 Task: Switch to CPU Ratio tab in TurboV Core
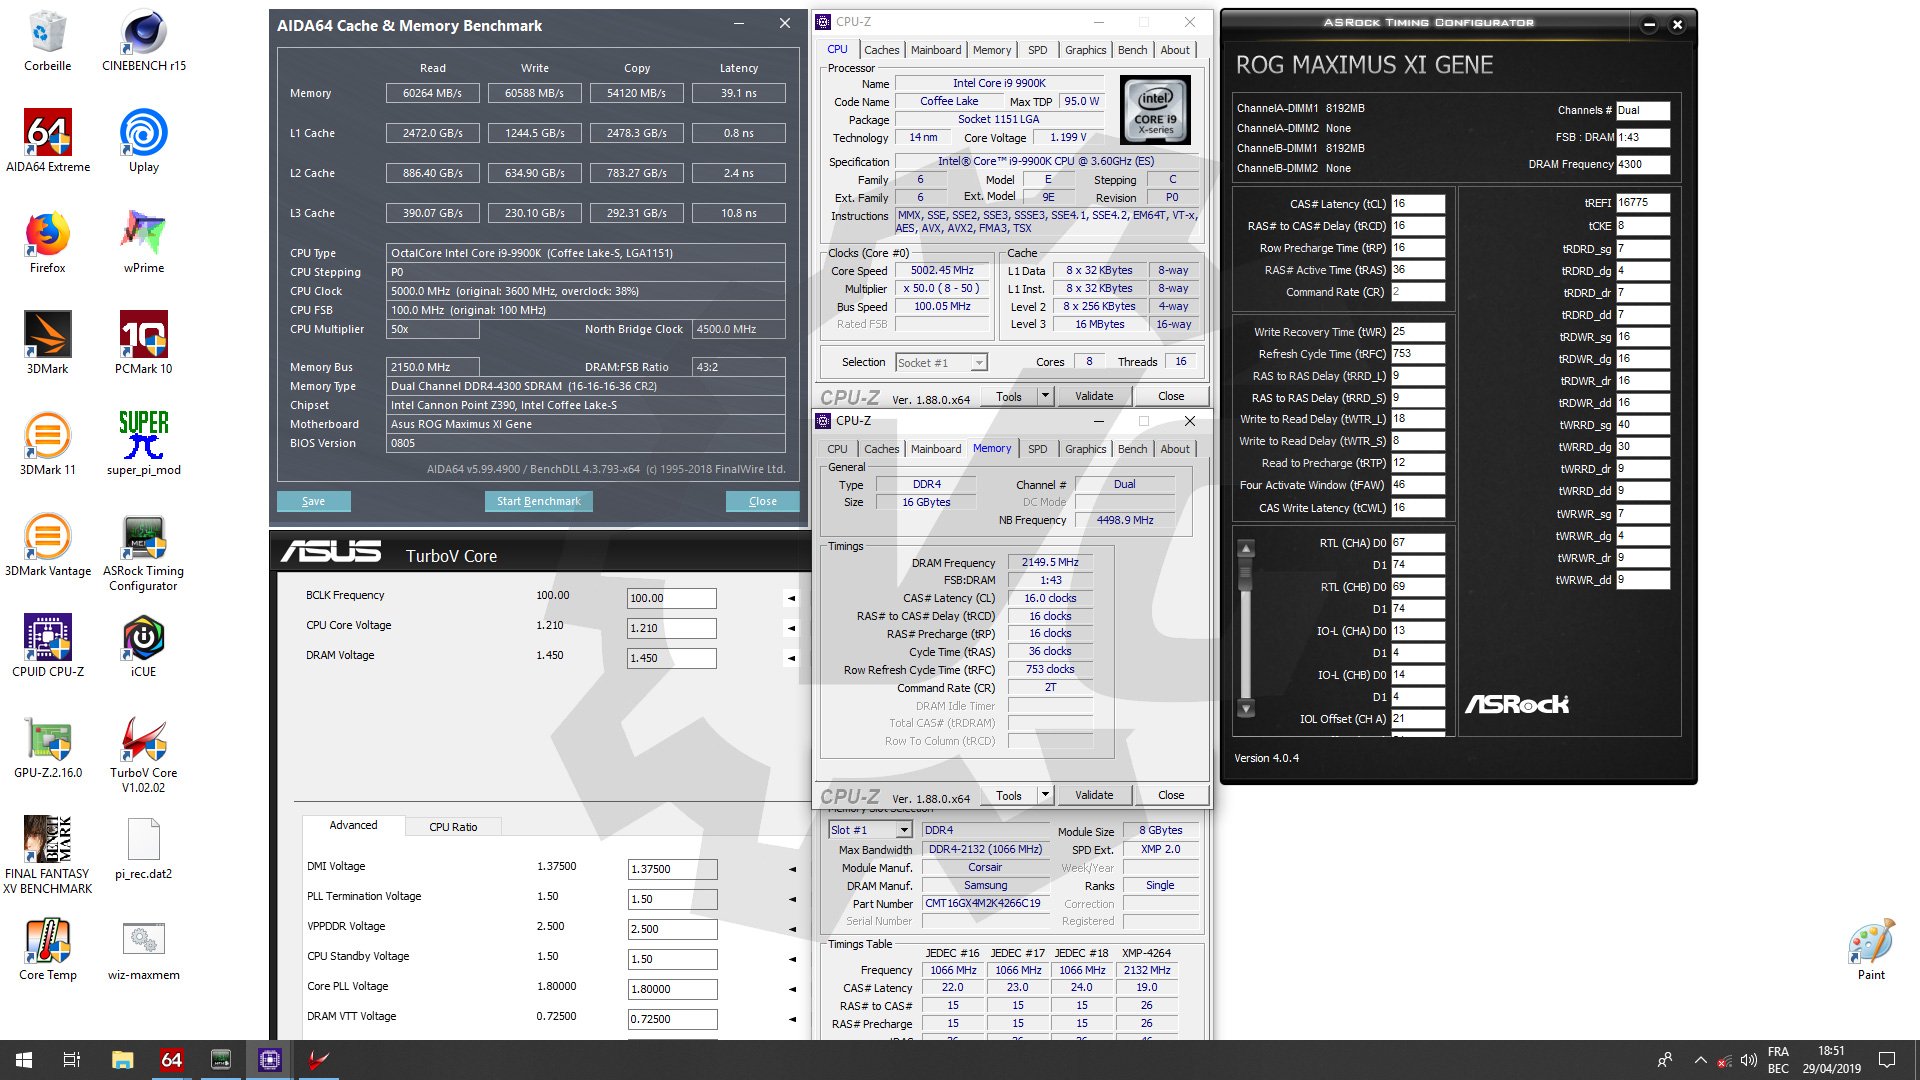tap(453, 827)
